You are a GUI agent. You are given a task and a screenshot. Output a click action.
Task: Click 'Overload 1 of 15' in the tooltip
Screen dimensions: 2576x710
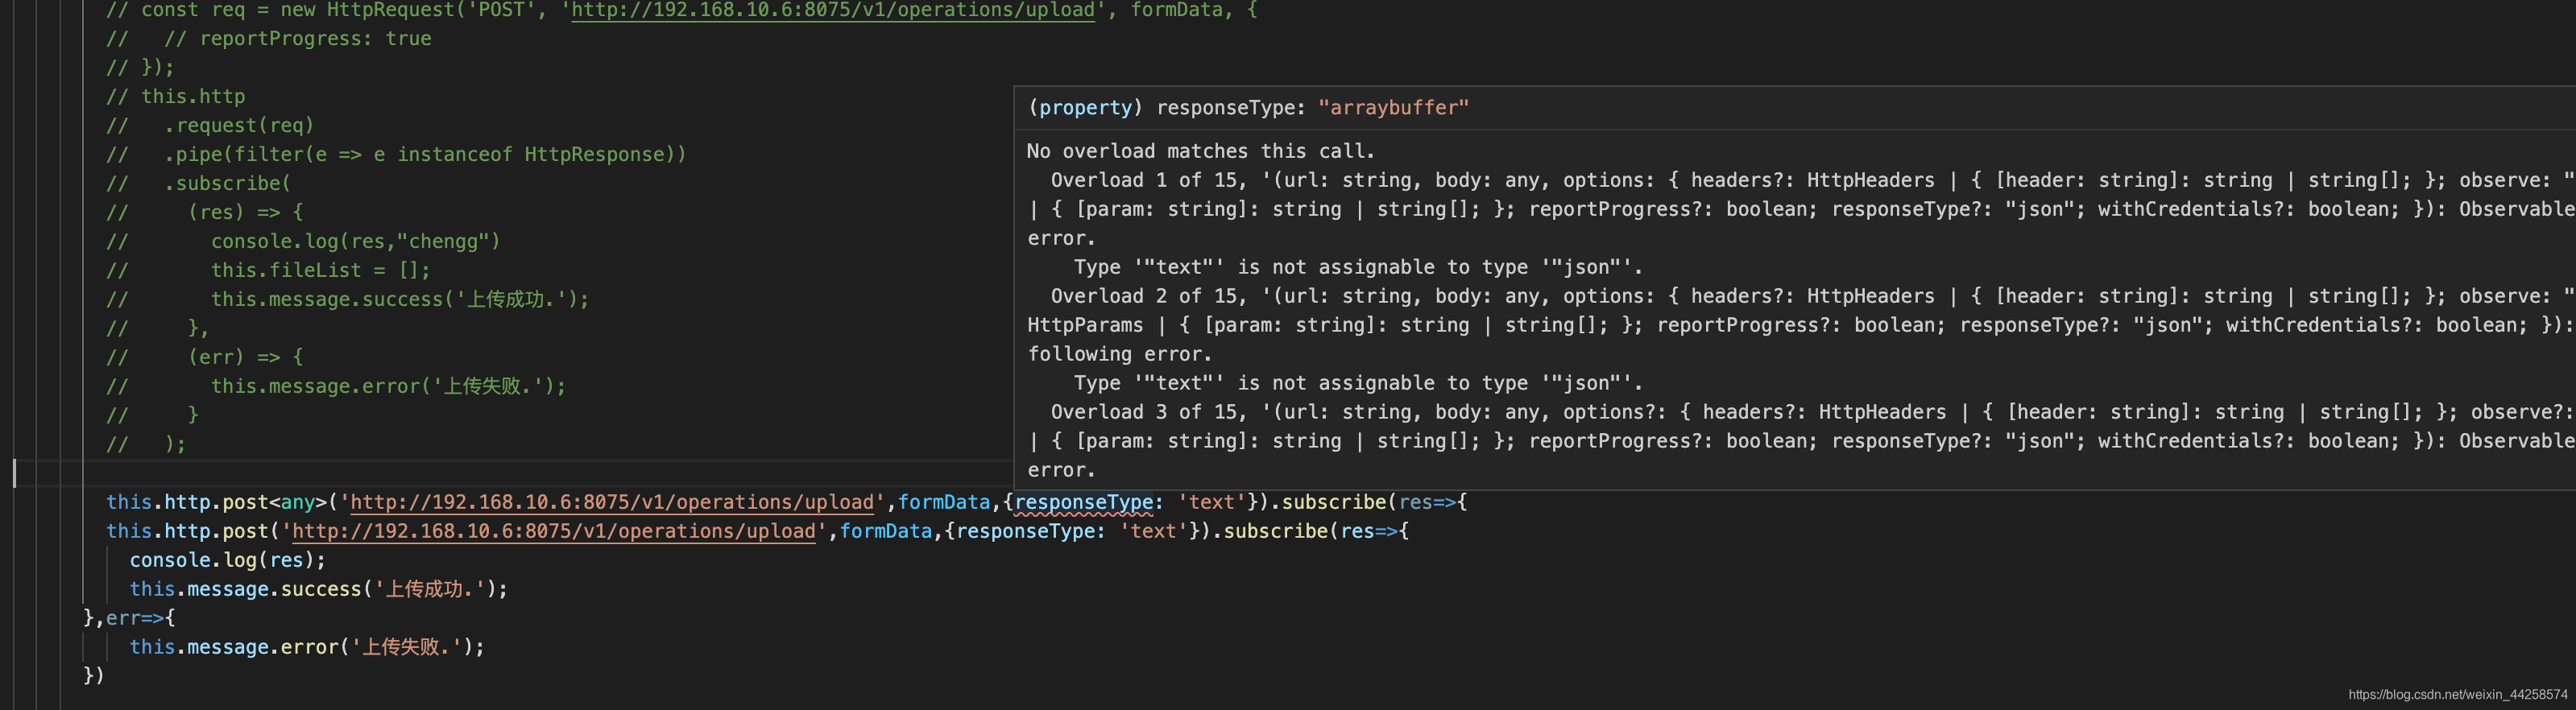coord(1143,180)
